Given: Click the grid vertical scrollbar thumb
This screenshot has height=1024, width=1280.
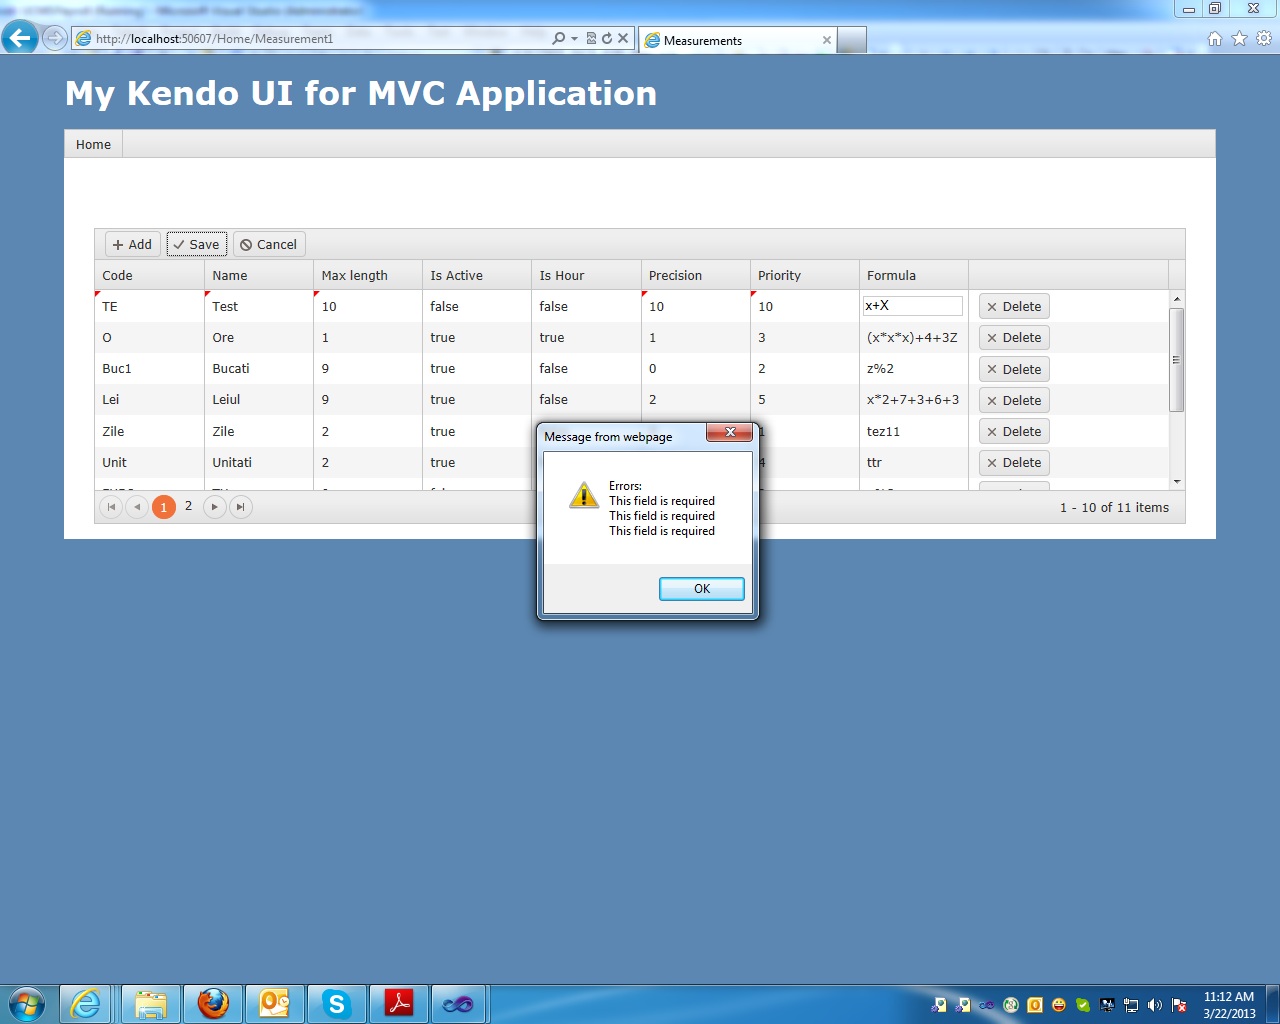Looking at the screenshot, I should click(x=1177, y=360).
